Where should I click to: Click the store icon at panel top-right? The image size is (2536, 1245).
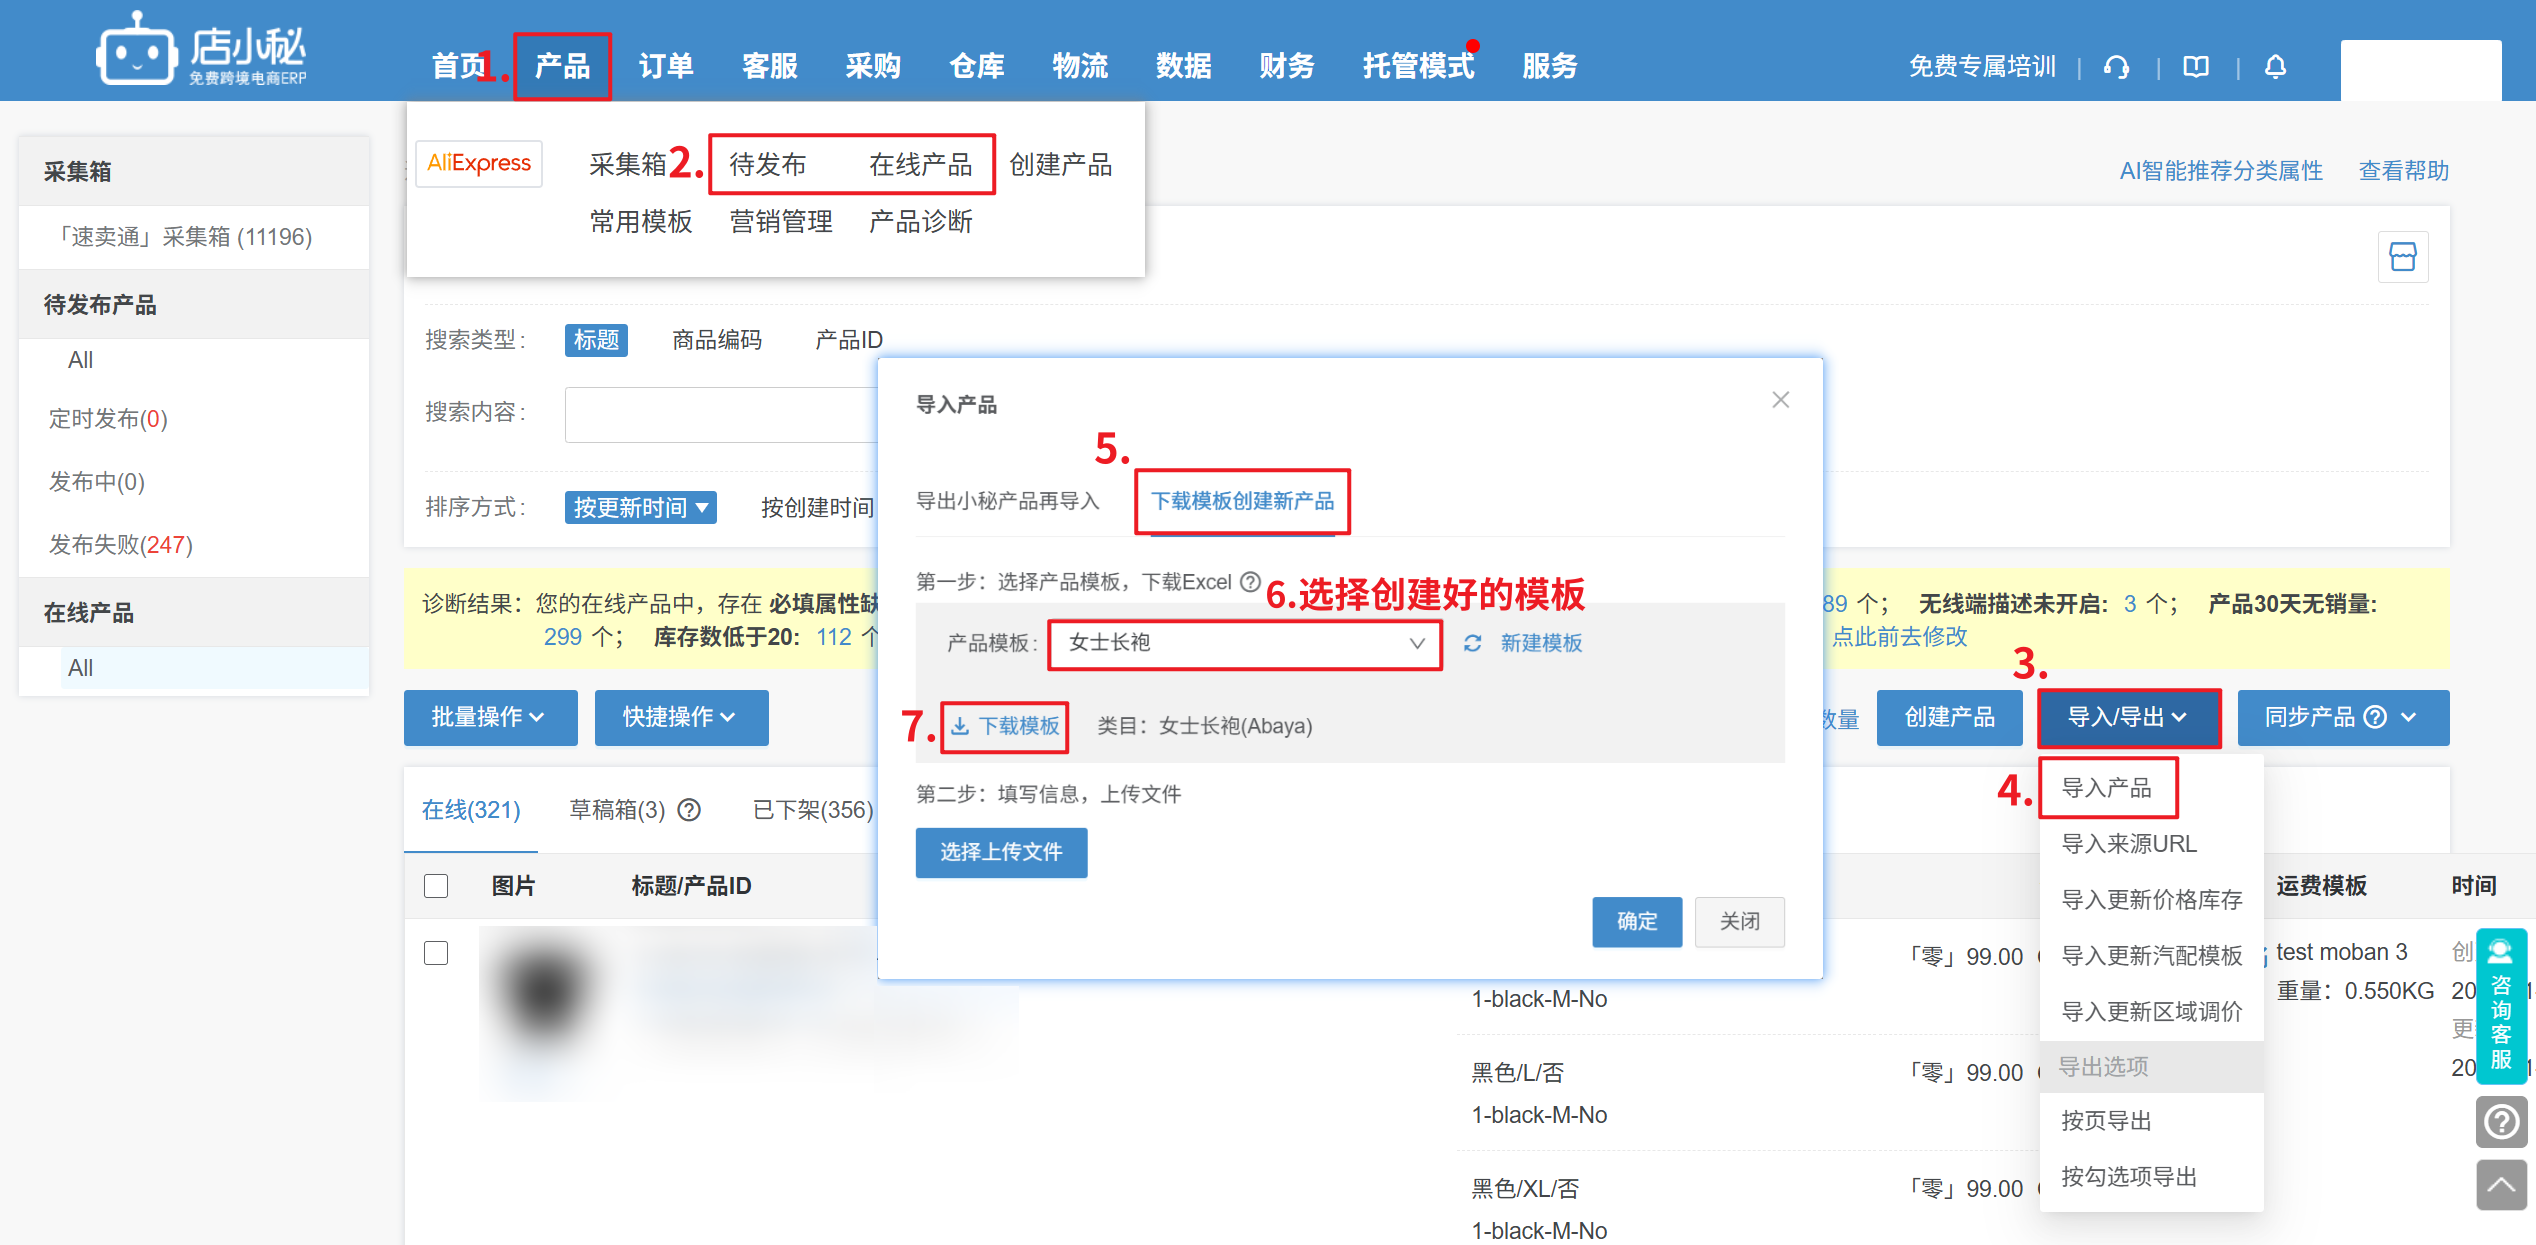(x=2402, y=257)
